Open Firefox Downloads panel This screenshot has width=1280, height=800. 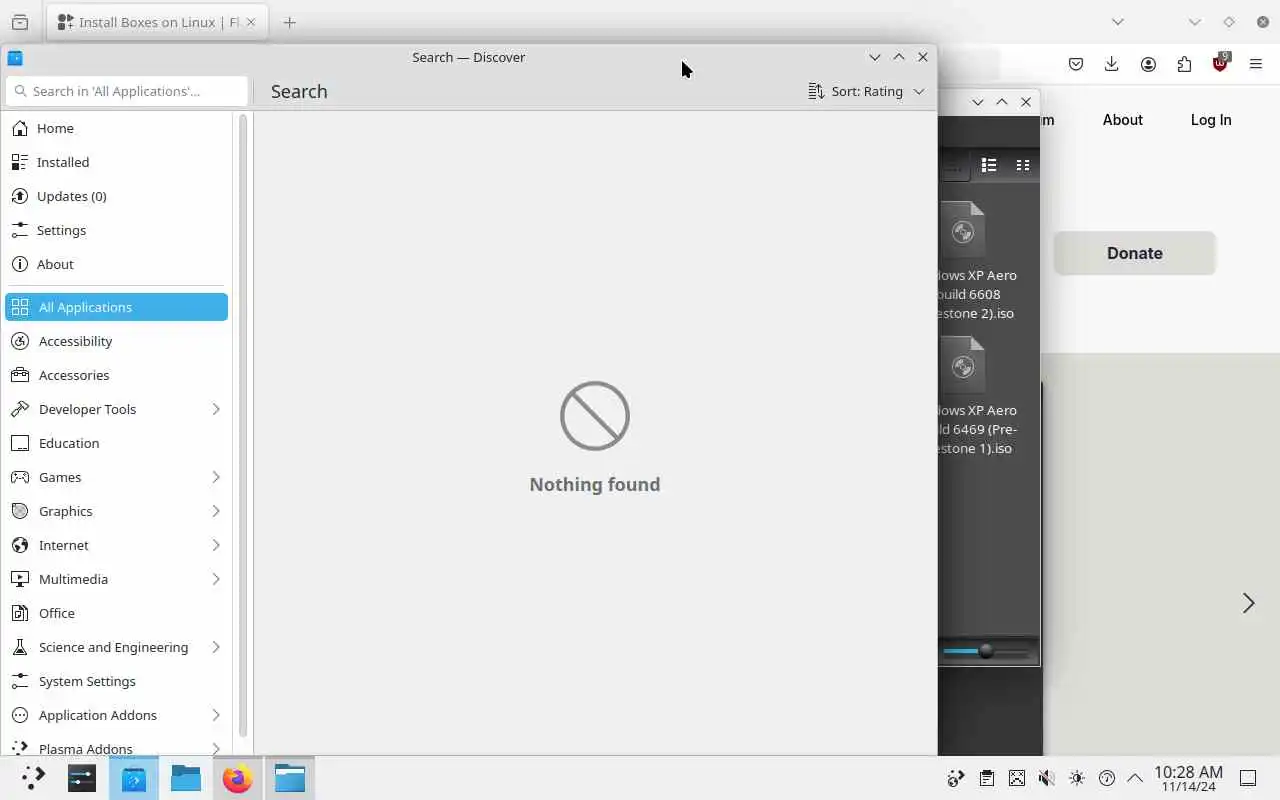click(1111, 64)
